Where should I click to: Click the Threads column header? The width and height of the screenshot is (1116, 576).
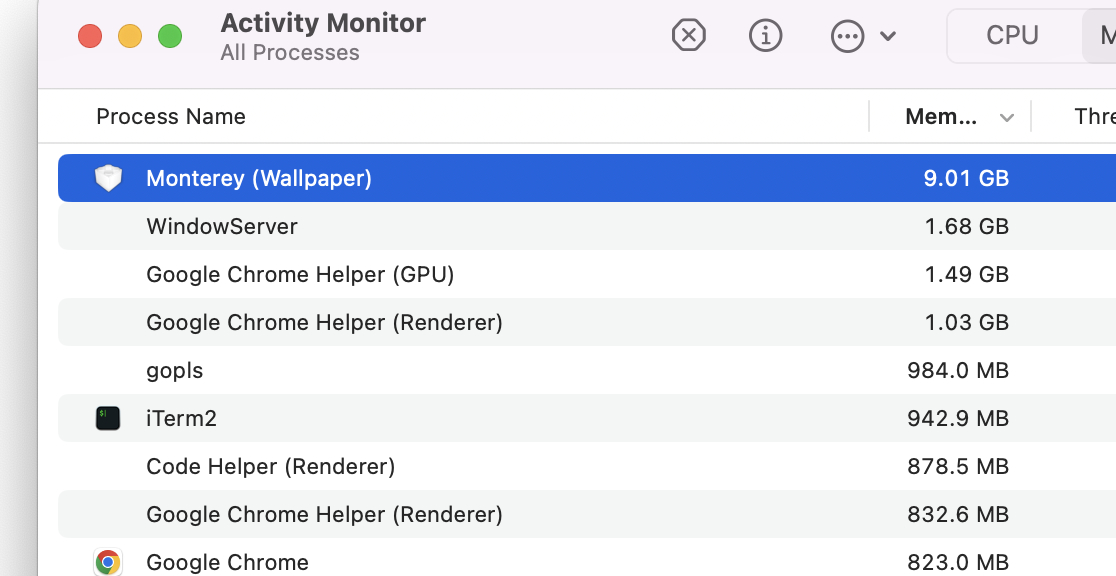[1094, 117]
